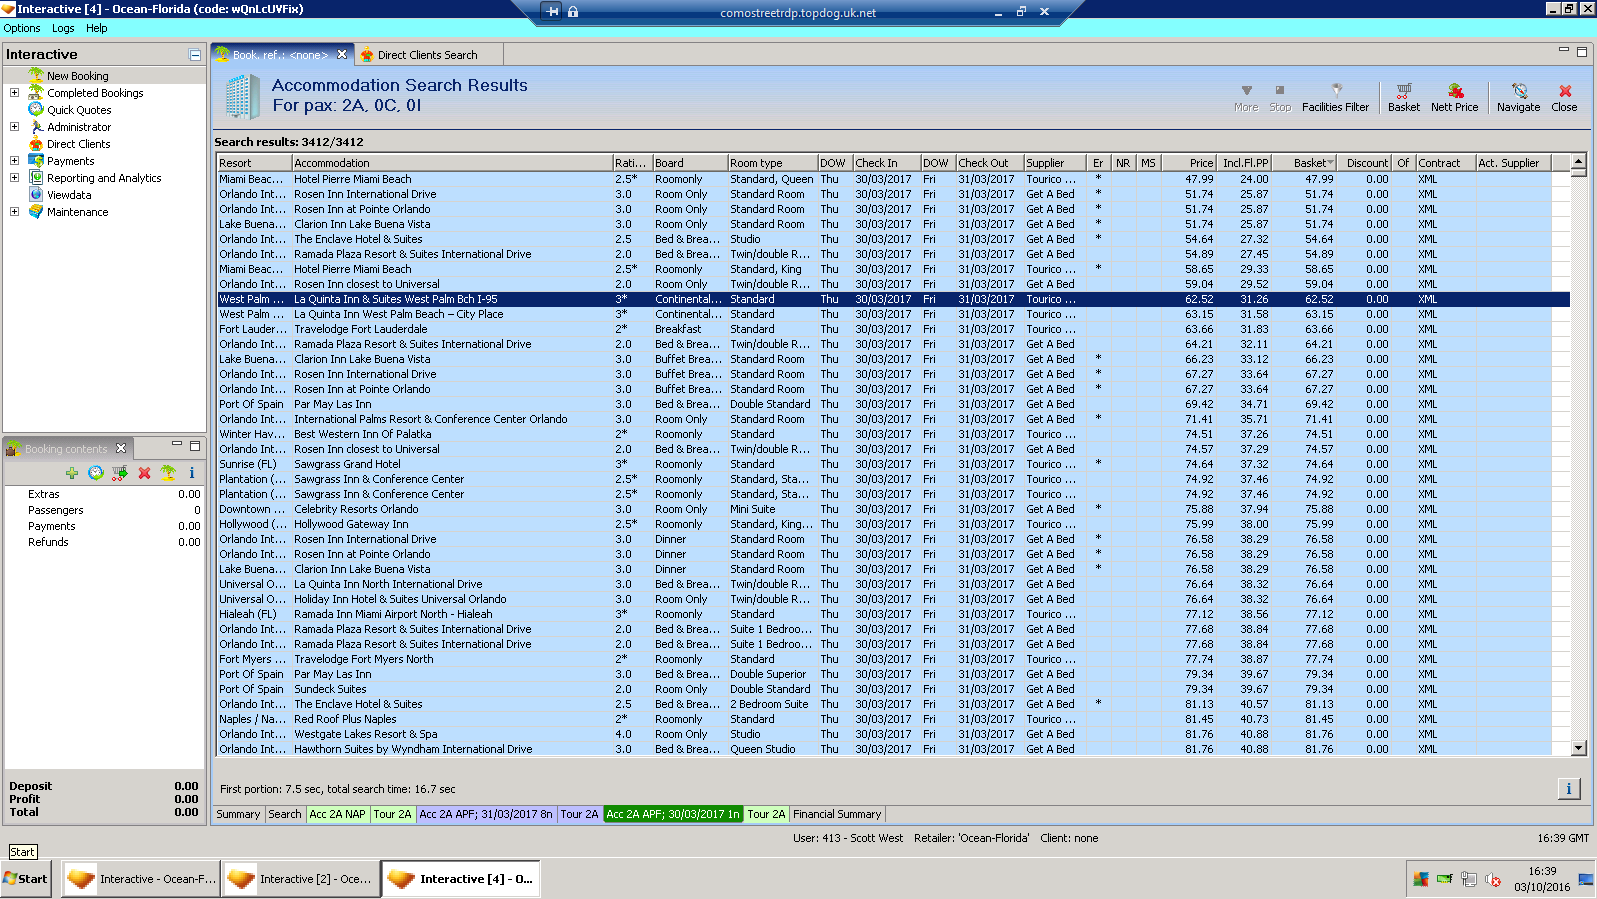Open the Acc 2A APF; 31/03/2017 8n tab
Image resolution: width=1597 pixels, height=899 pixels.
(x=486, y=814)
